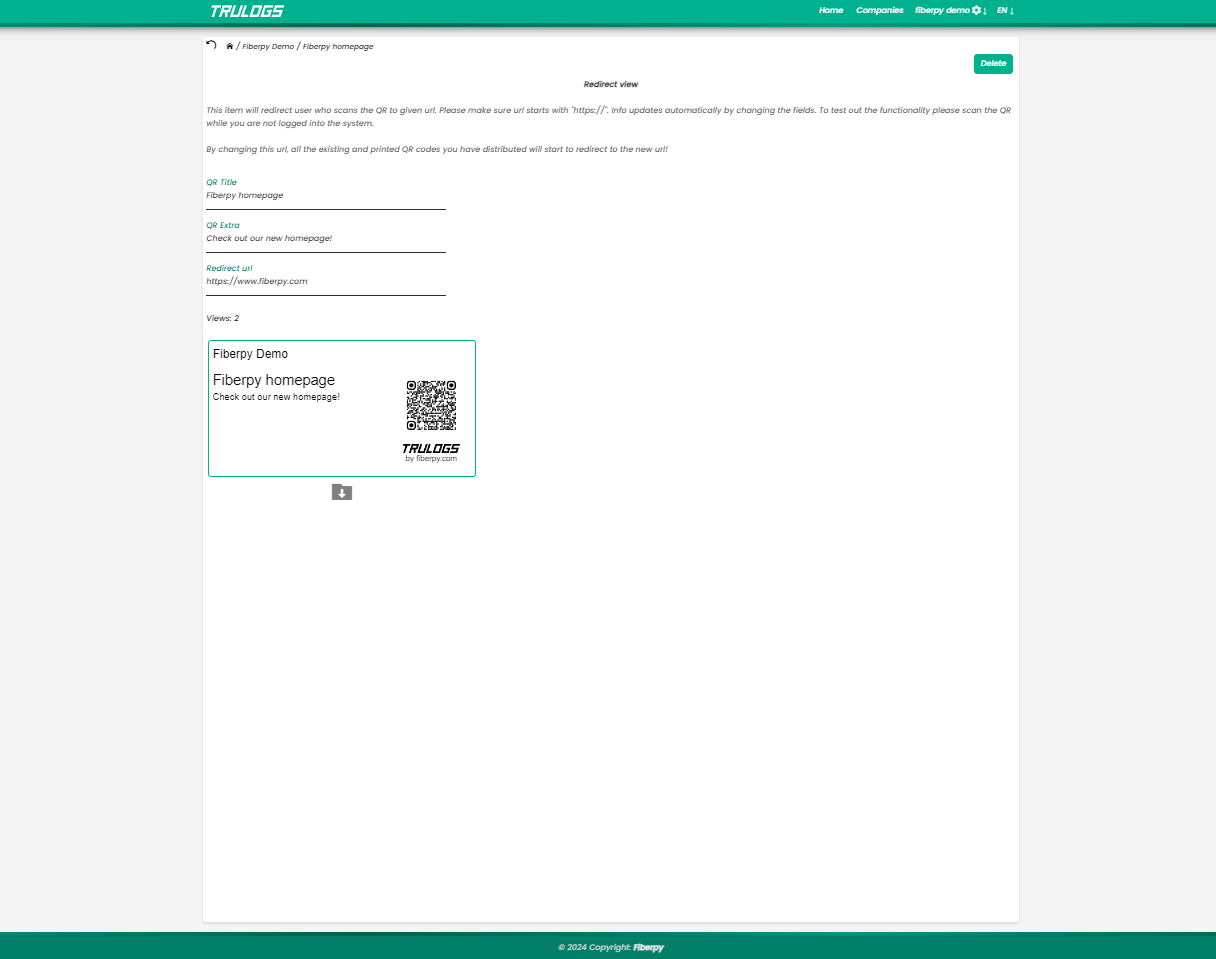Click the home icon in the breadcrumb
The width and height of the screenshot is (1216, 959).
[230, 47]
